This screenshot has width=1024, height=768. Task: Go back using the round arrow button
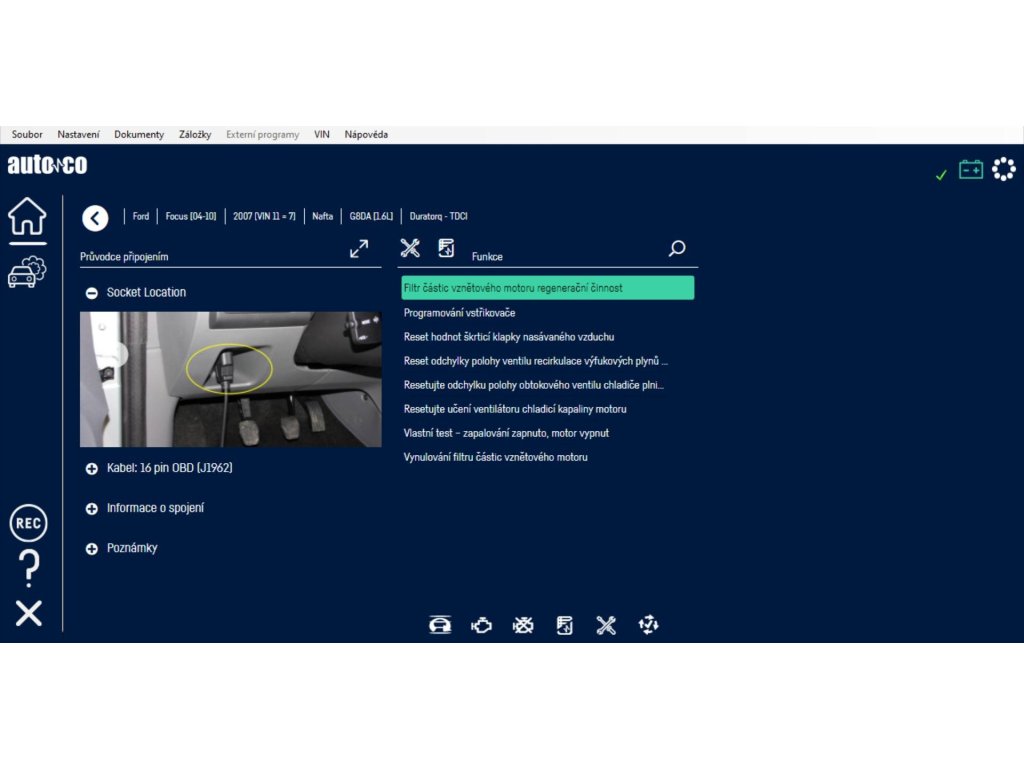pos(95,217)
